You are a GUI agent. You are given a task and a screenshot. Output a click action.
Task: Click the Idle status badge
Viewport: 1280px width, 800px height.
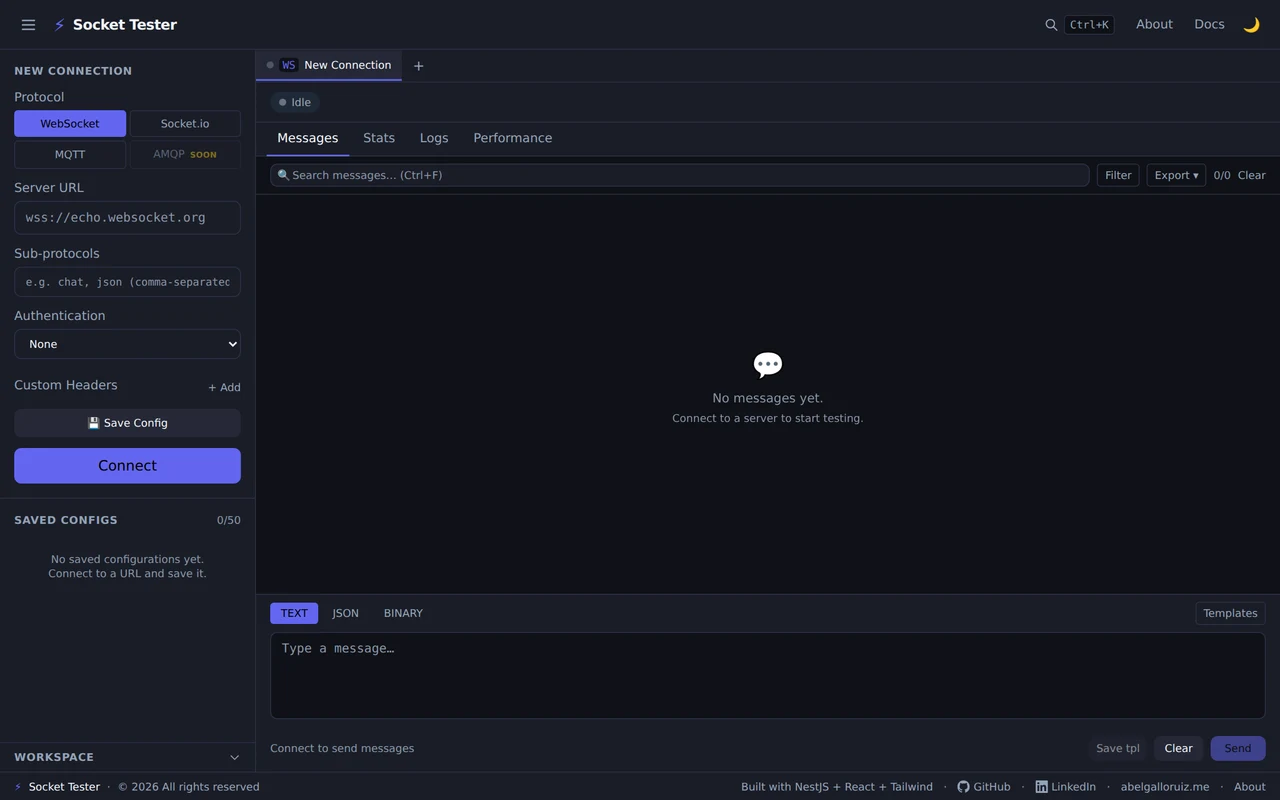pyautogui.click(x=295, y=102)
